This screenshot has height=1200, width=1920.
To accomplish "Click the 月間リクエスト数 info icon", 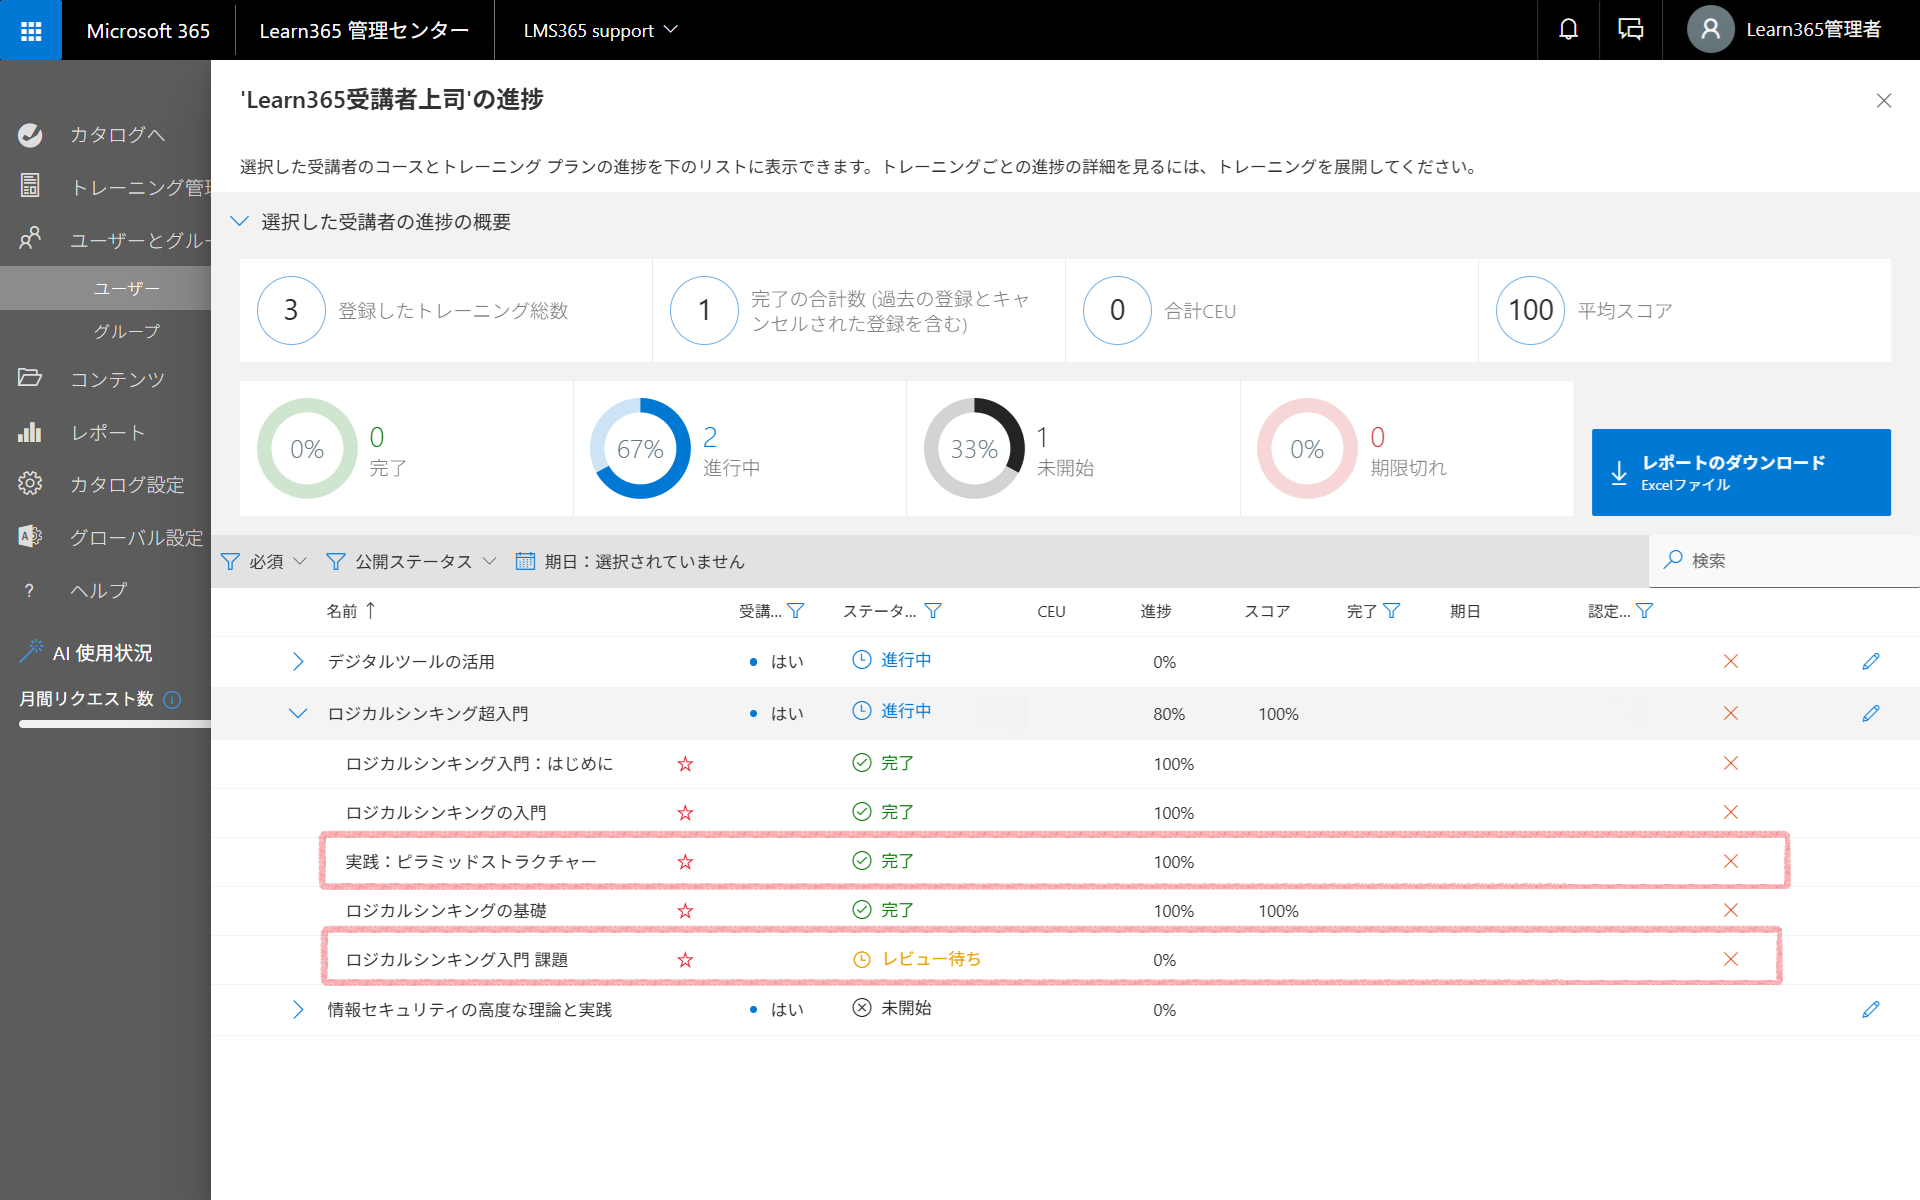I will 172,700.
